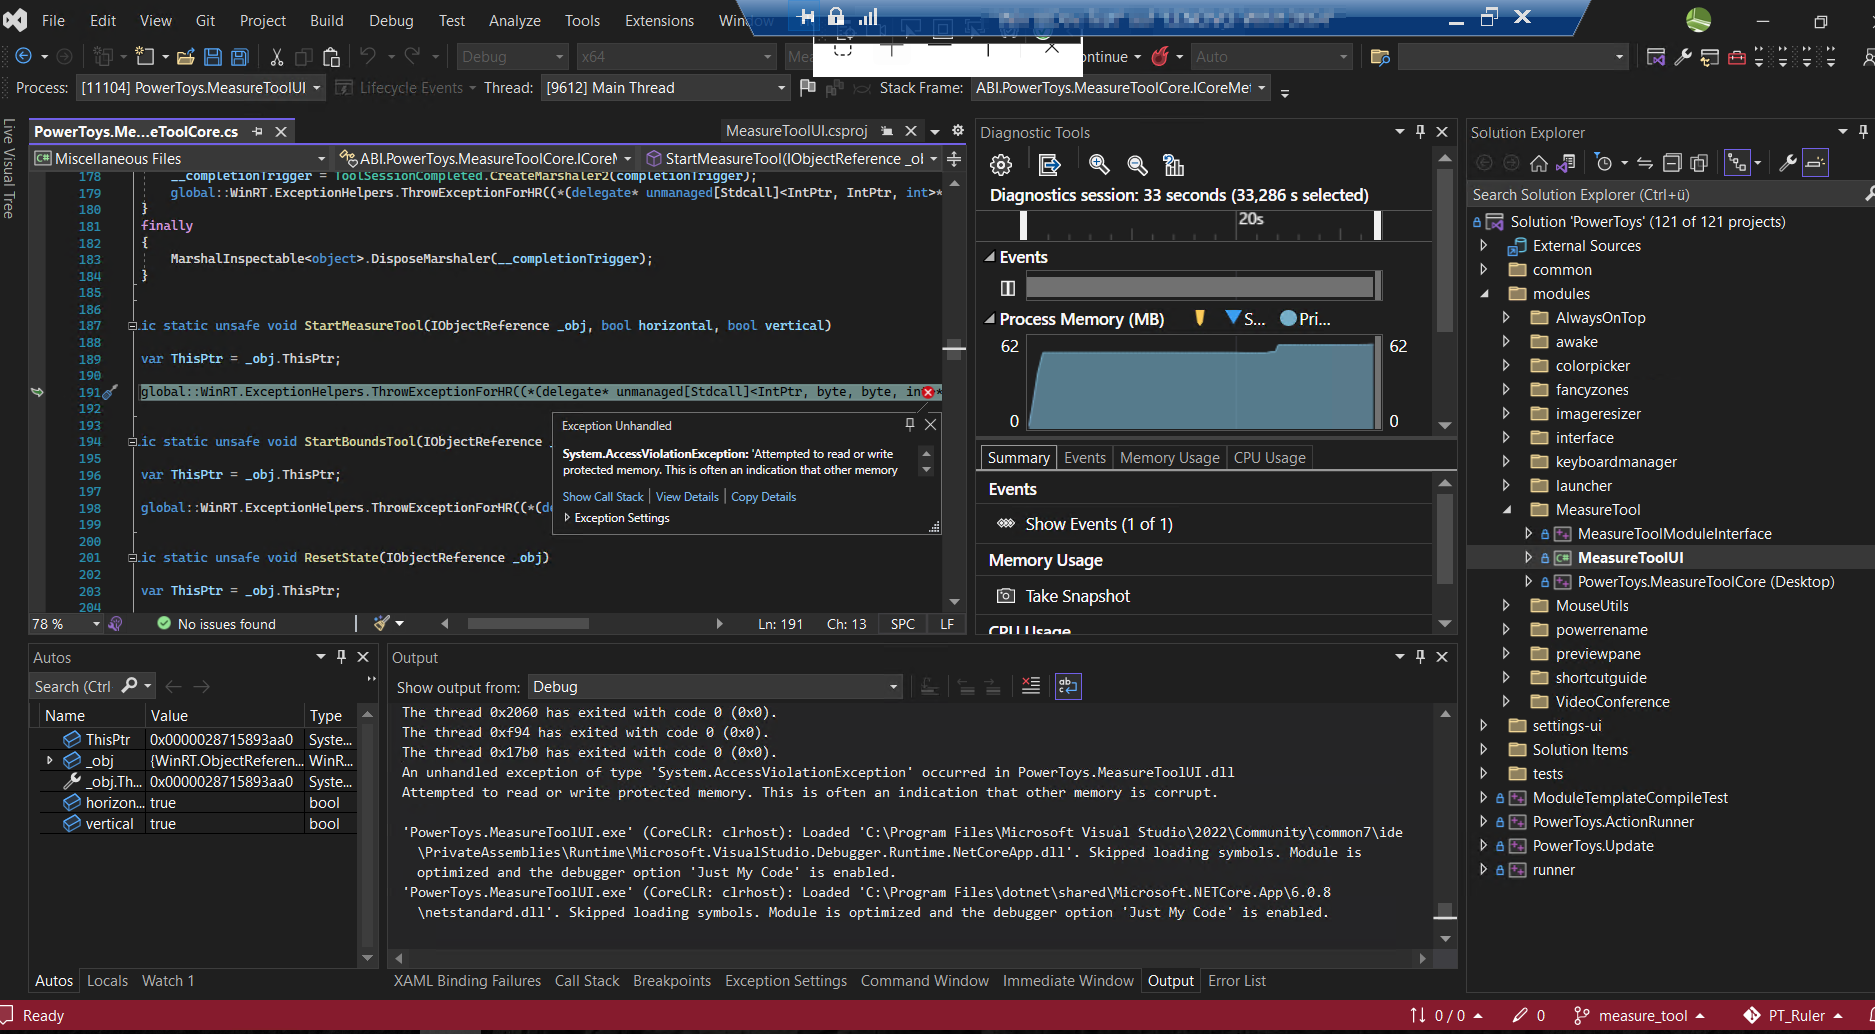Click Output window vertical scrollbar thumb
The height and width of the screenshot is (1034, 1875).
coord(1445,911)
